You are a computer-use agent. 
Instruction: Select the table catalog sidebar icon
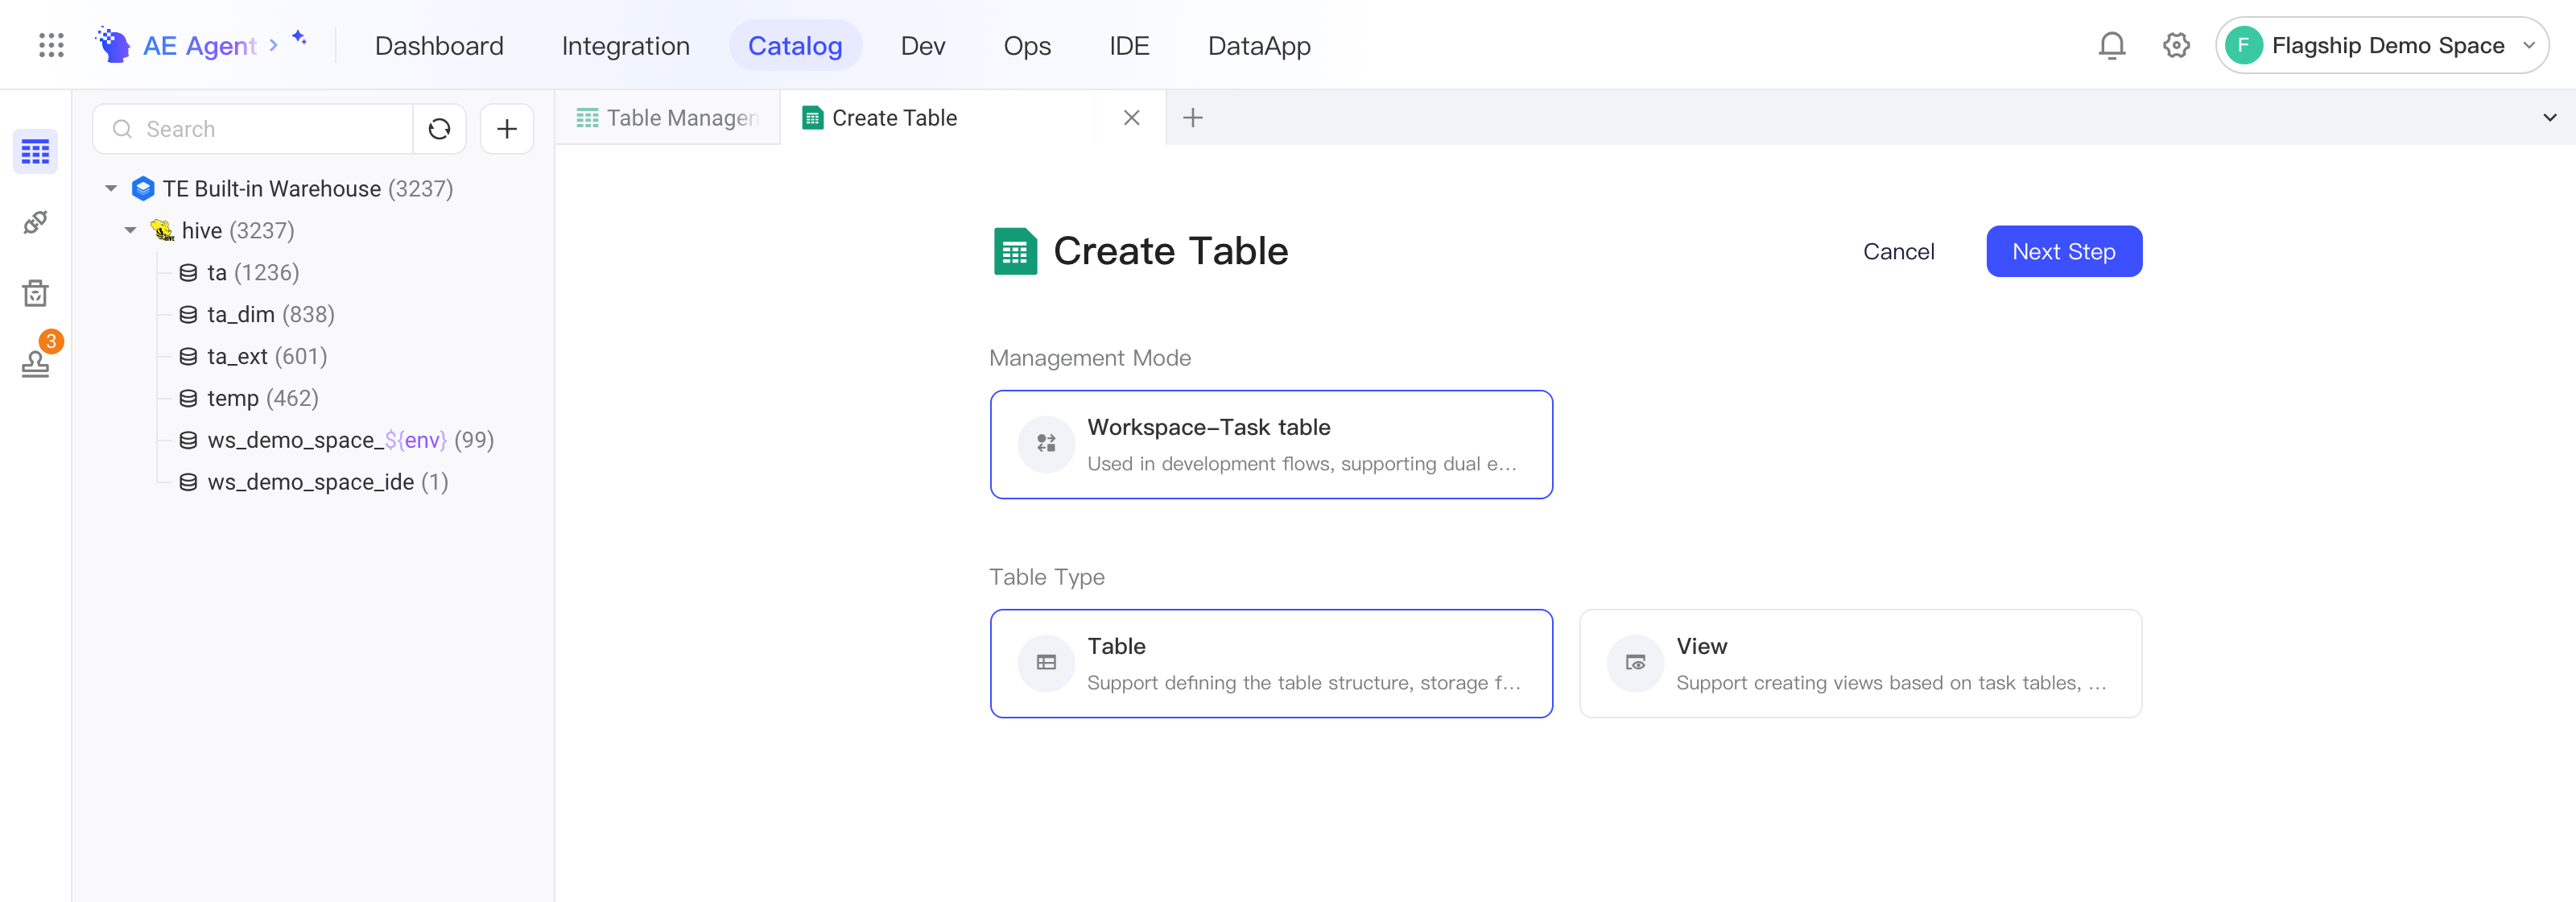(x=35, y=152)
